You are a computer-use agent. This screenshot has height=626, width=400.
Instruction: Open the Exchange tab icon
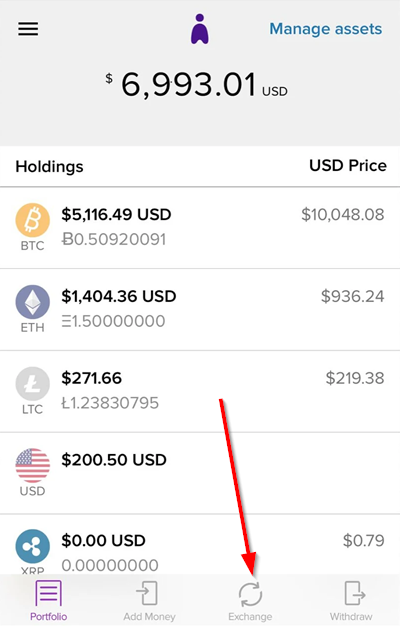pos(250,595)
